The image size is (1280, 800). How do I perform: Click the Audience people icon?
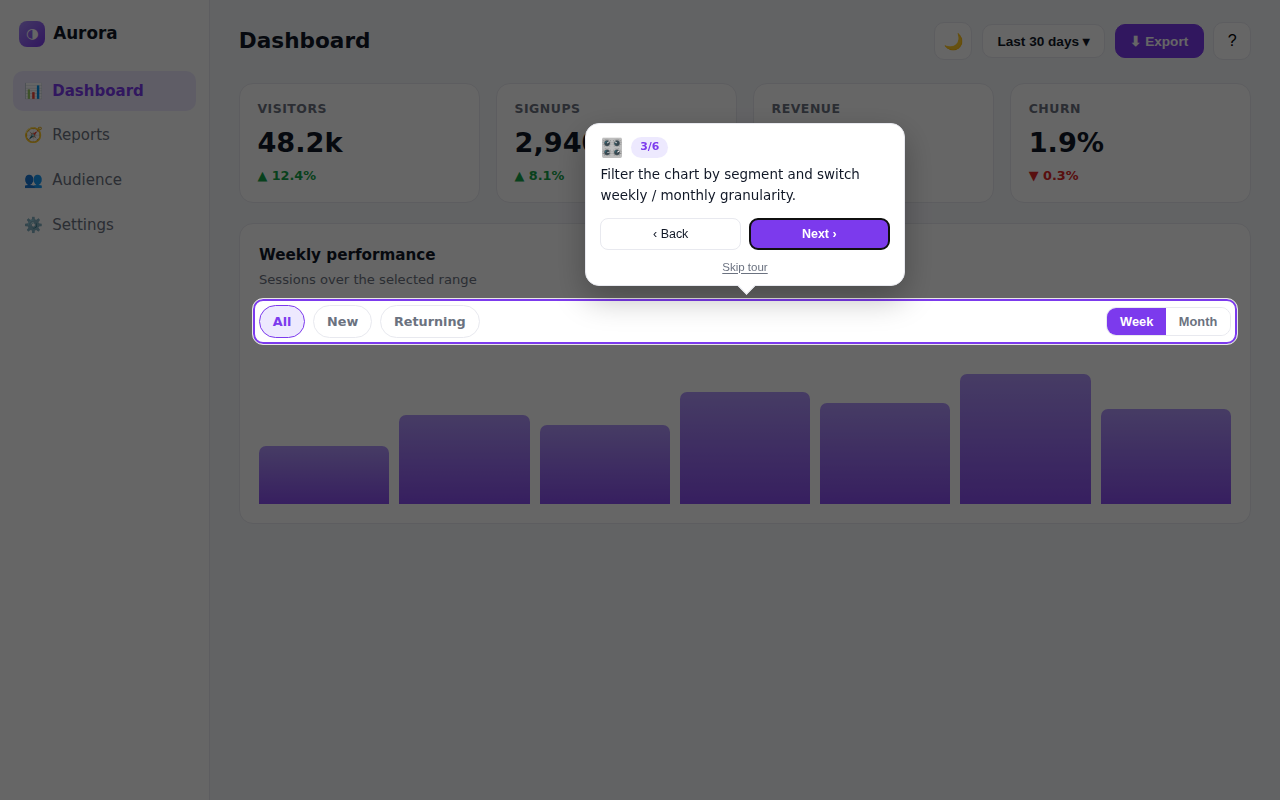(33, 180)
